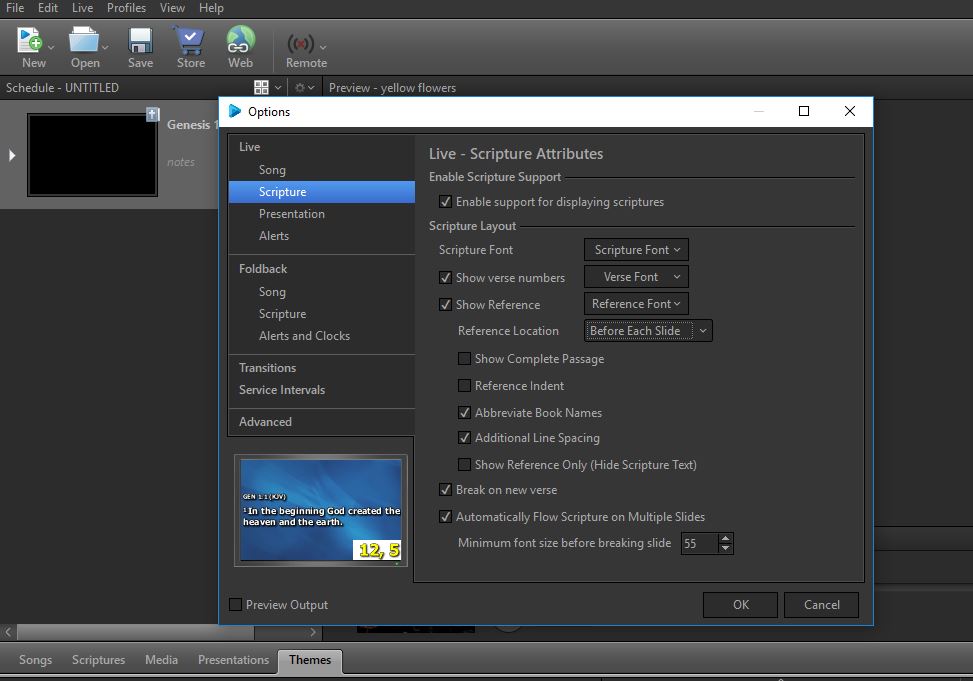Click schedule settings gear icon
Image resolution: width=973 pixels, height=681 pixels.
[x=299, y=88]
